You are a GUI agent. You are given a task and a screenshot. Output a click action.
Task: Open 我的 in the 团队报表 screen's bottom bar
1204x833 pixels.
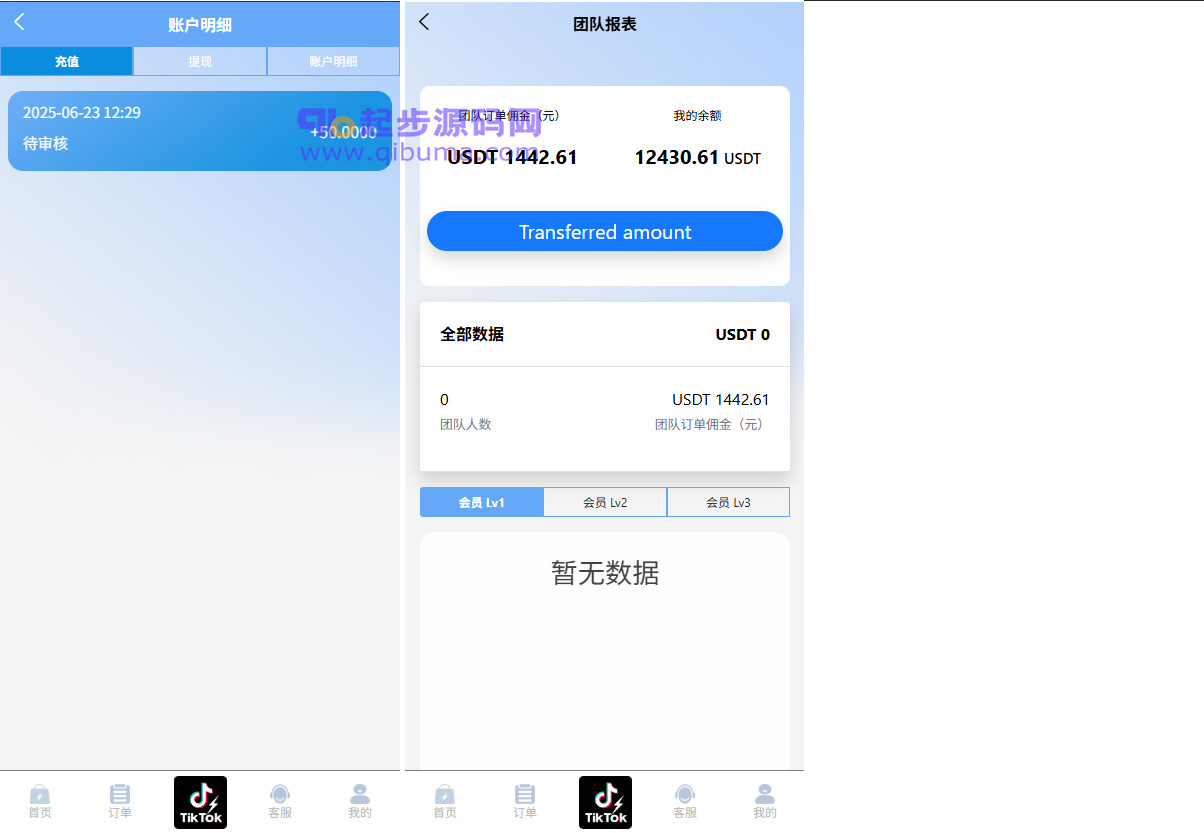(x=765, y=802)
